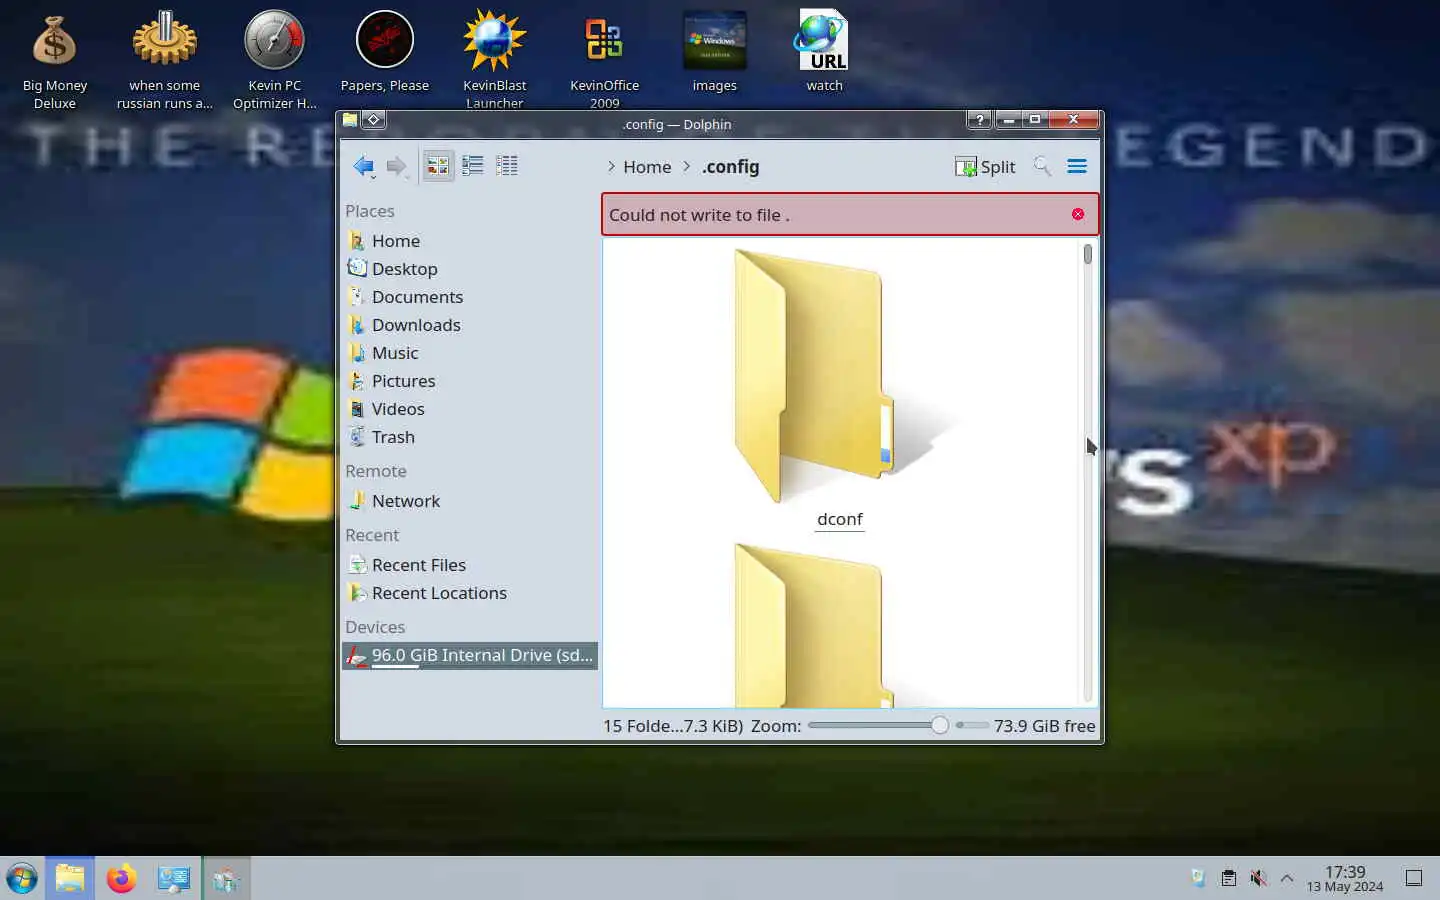Switch to Details view mode
Screen dimensions: 1440x900
click(x=506, y=166)
